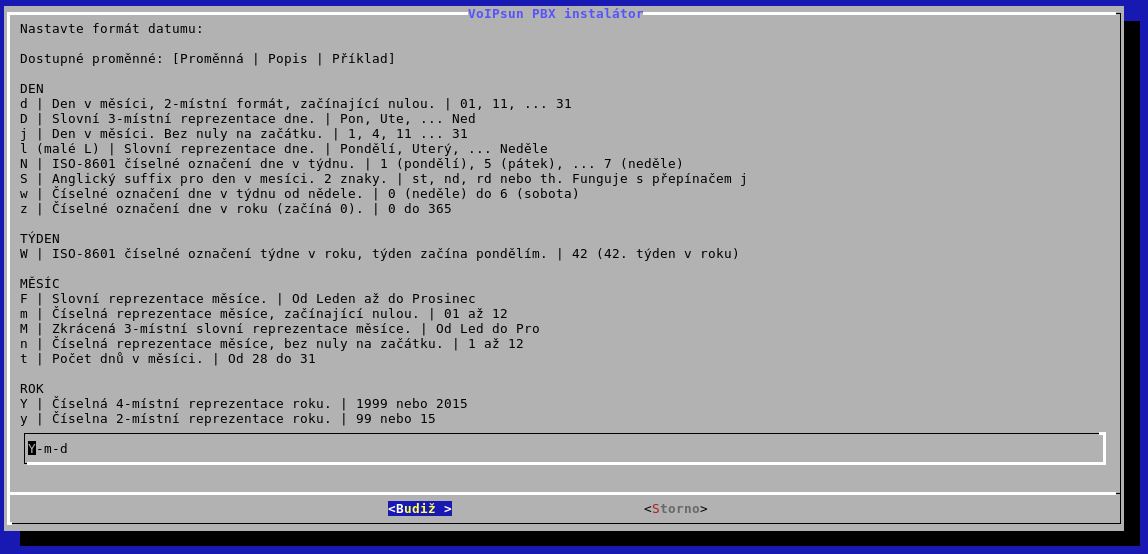
Task: Click the DEN section heading
Action: tap(31, 89)
